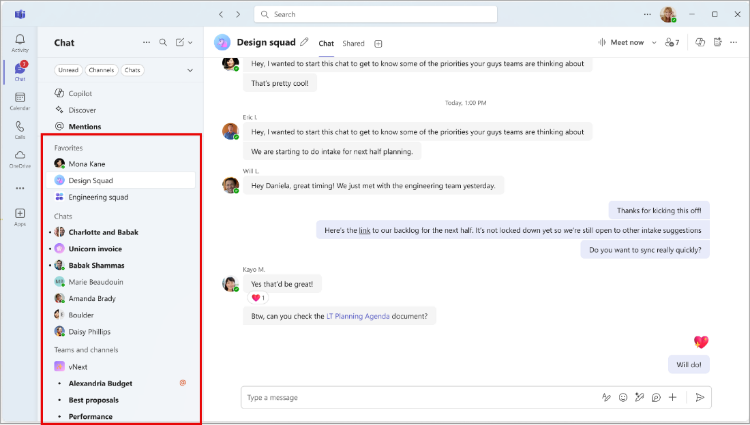Toggle the Unread filter
This screenshot has width=750, height=425.
(68, 70)
